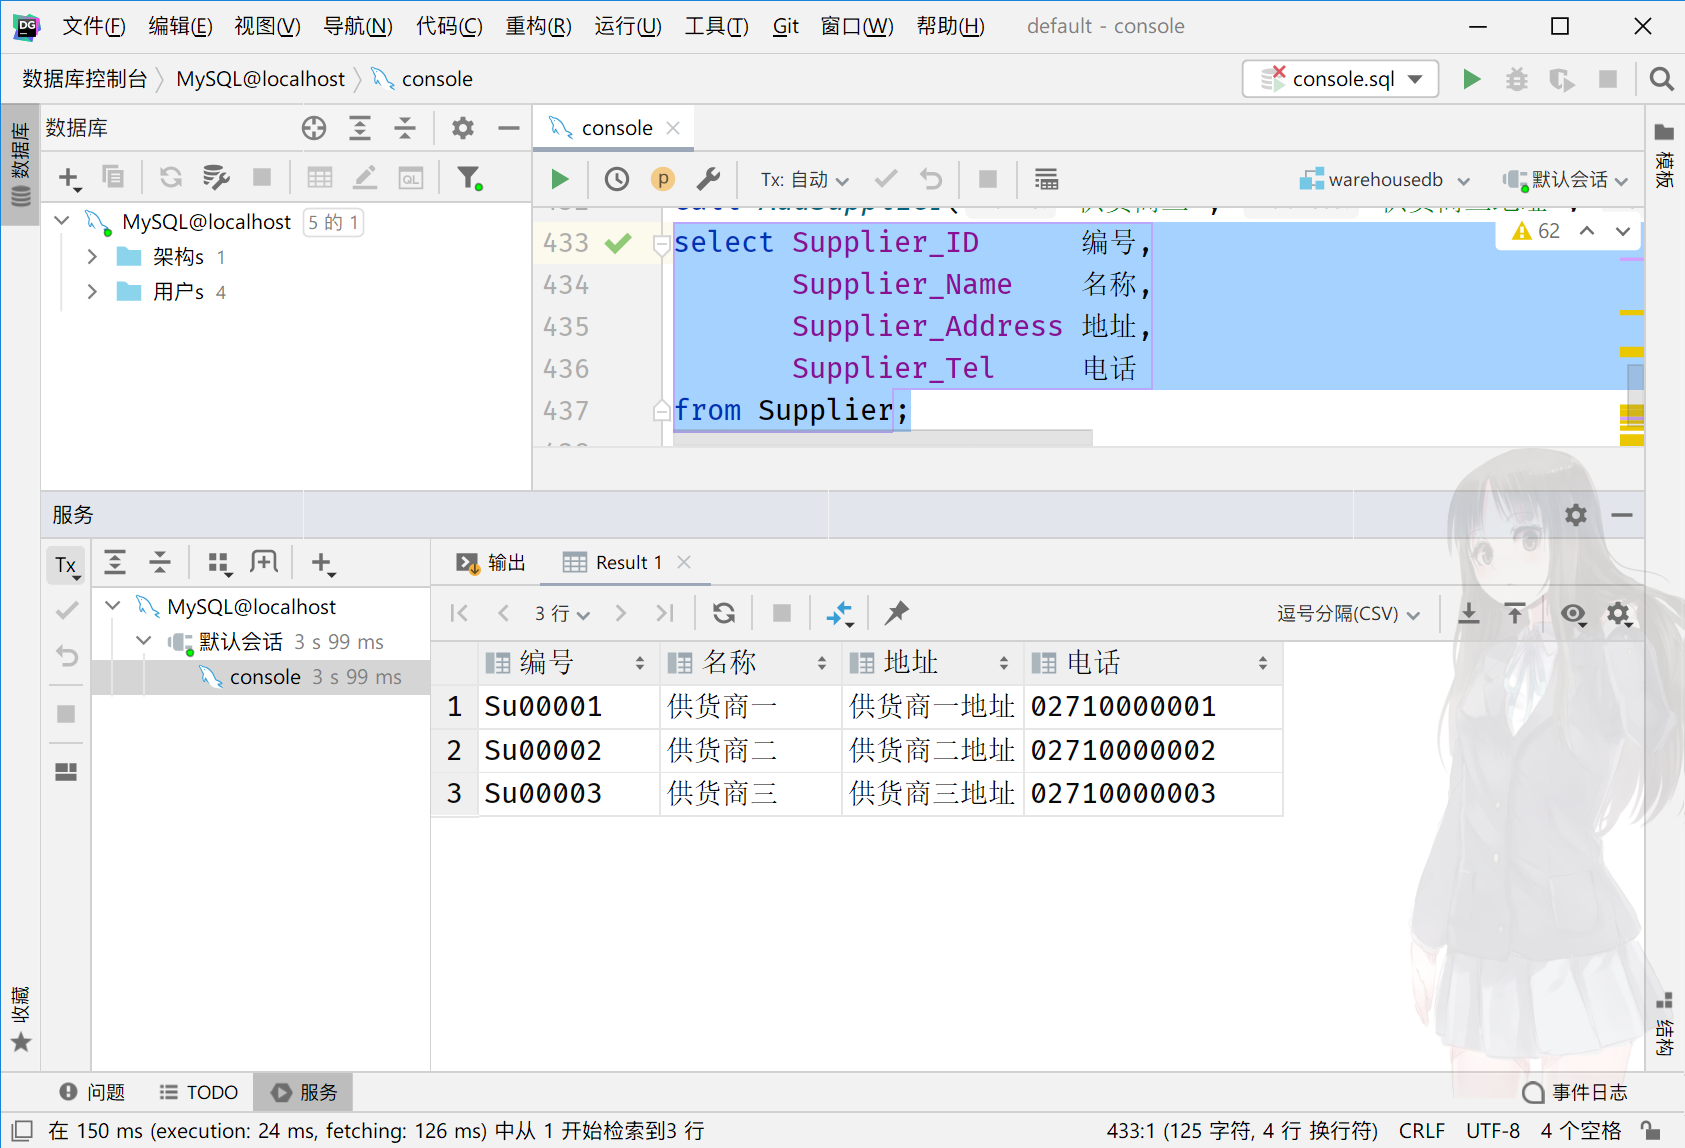This screenshot has height=1148, width=1685.
Task: Click CRLF line separator in status bar
Action: [x=1422, y=1131]
